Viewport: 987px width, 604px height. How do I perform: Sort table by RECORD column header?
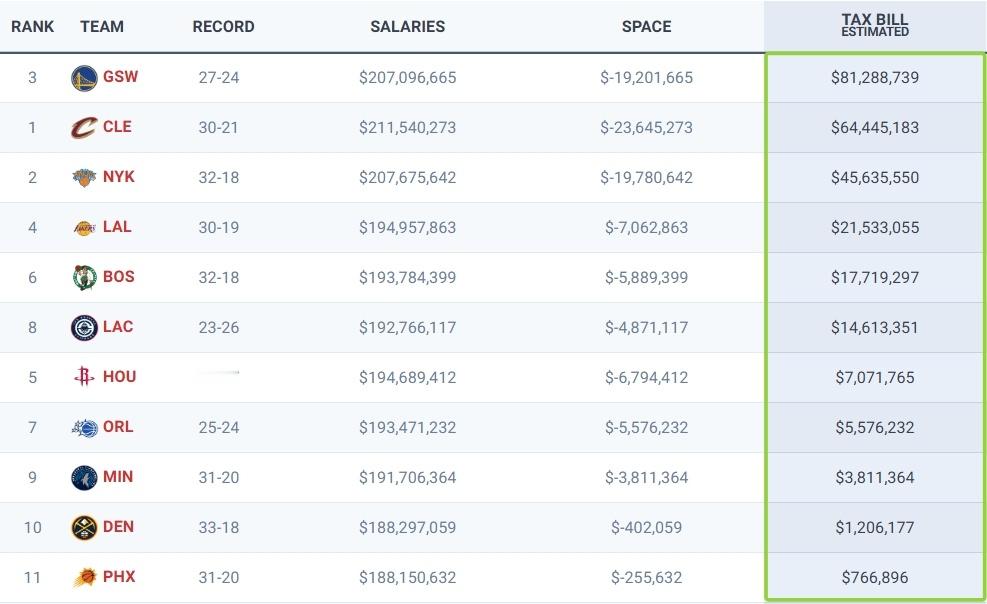coord(223,26)
